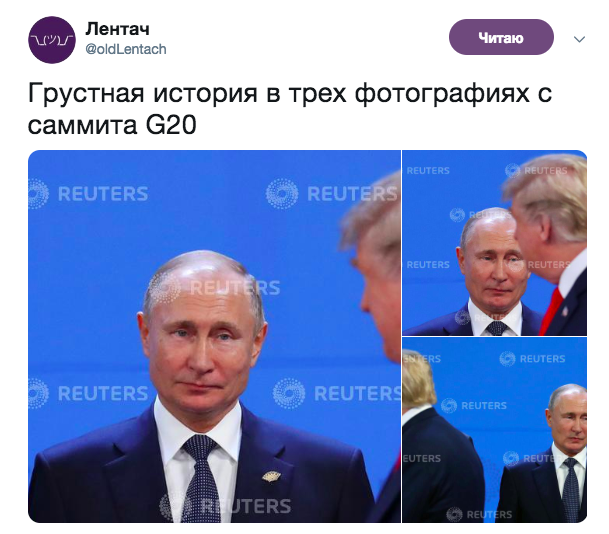The height and width of the screenshot is (534, 609).
Task: Click the dotted tie in the large photo
Action: (x=201, y=478)
